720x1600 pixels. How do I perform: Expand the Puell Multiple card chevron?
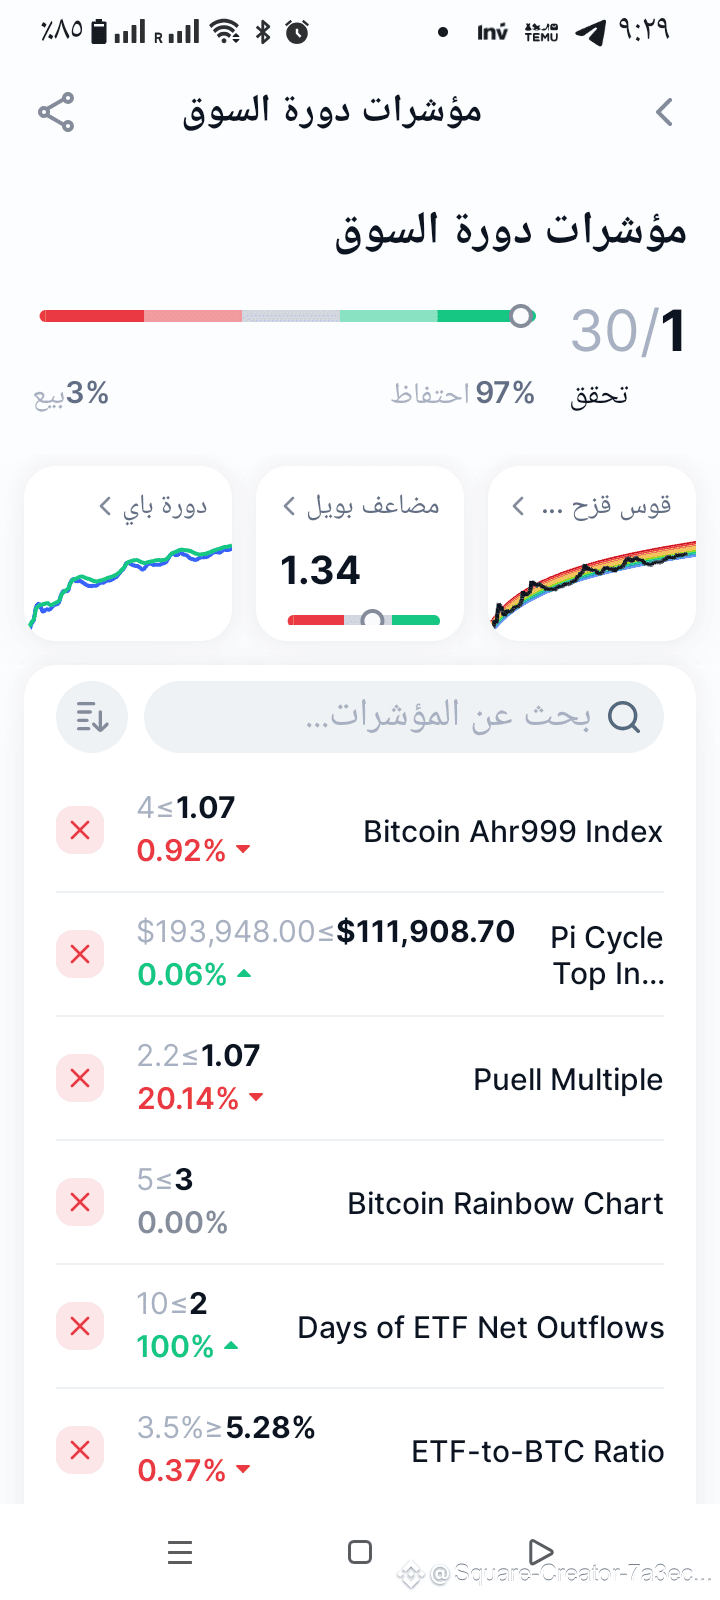pos(289,506)
